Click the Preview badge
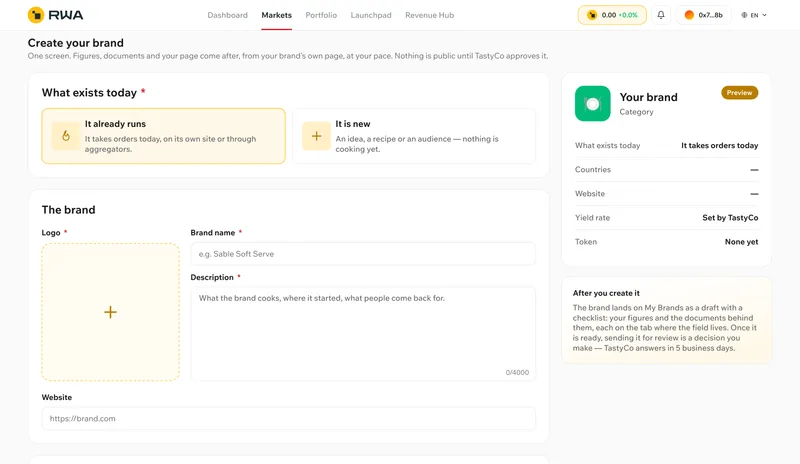The image size is (800, 464). pyautogui.click(x=739, y=92)
